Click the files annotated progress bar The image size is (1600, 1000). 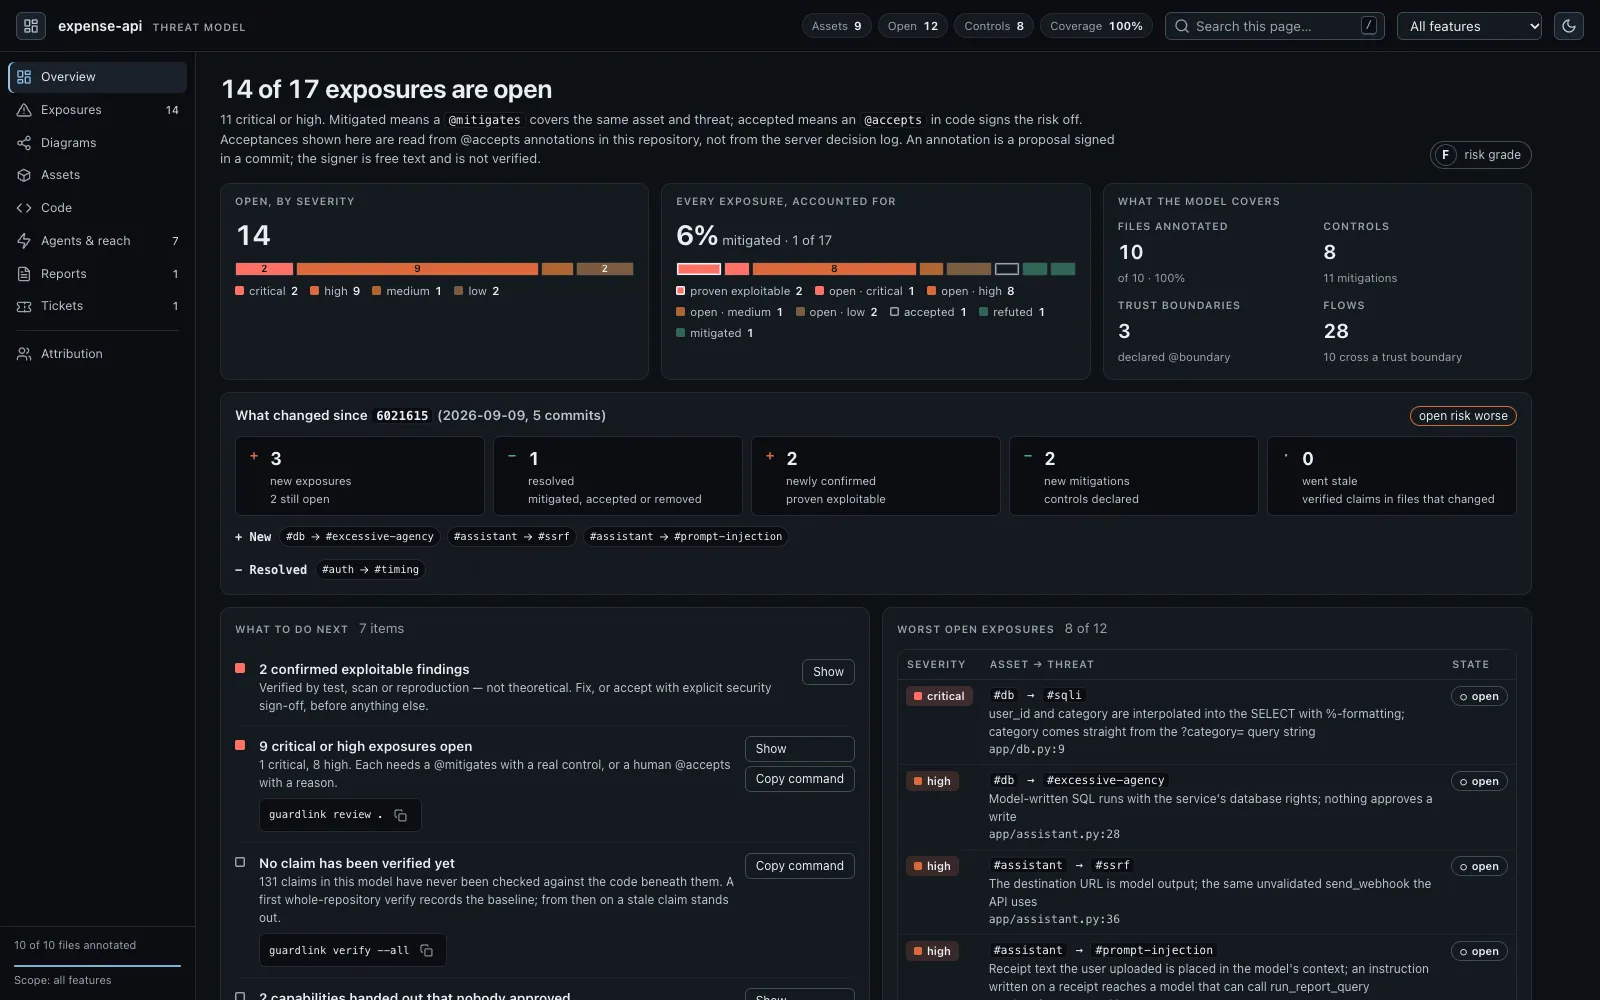[97, 965]
